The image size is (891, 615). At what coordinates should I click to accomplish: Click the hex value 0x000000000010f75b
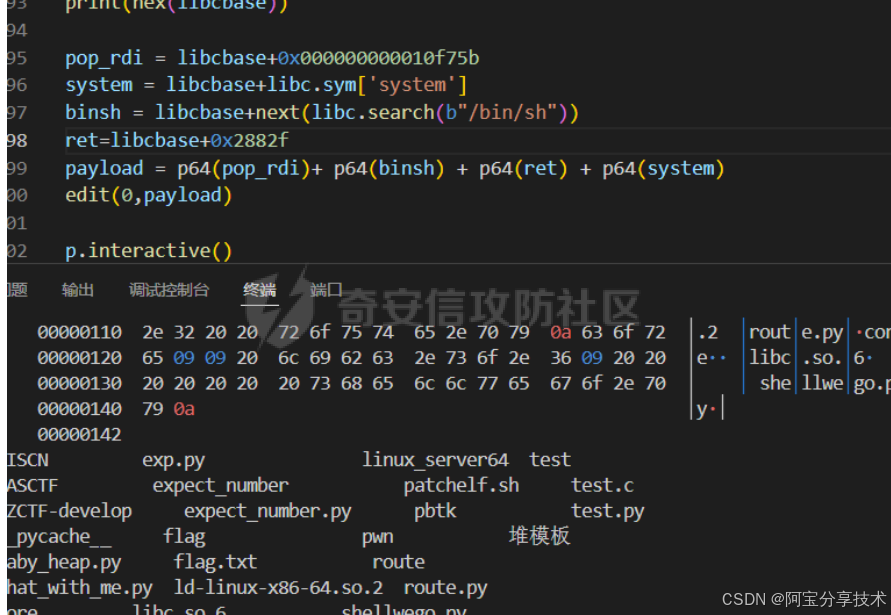[x=378, y=58]
